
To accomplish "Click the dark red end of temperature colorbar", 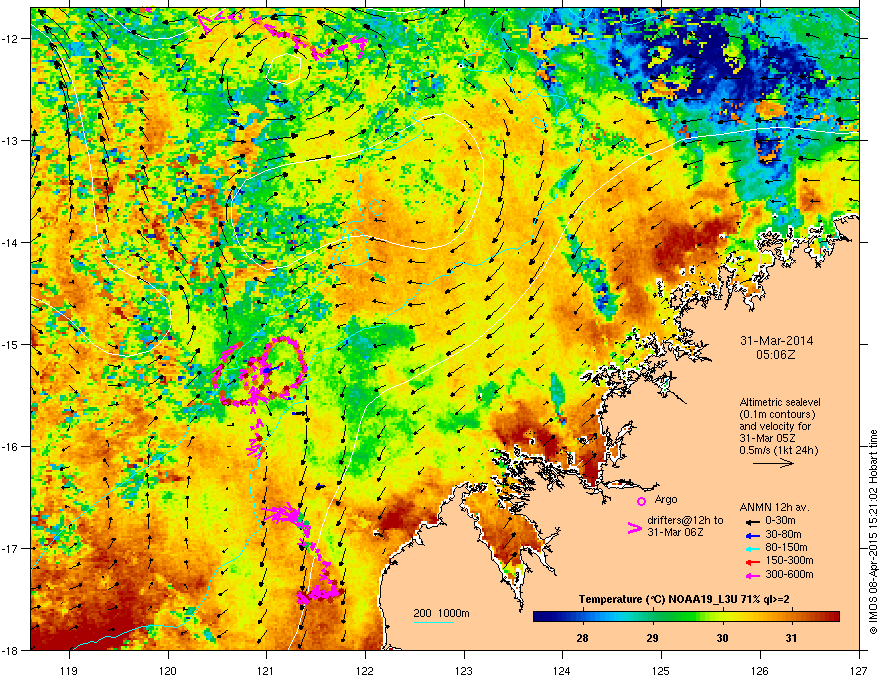I will 835,617.
